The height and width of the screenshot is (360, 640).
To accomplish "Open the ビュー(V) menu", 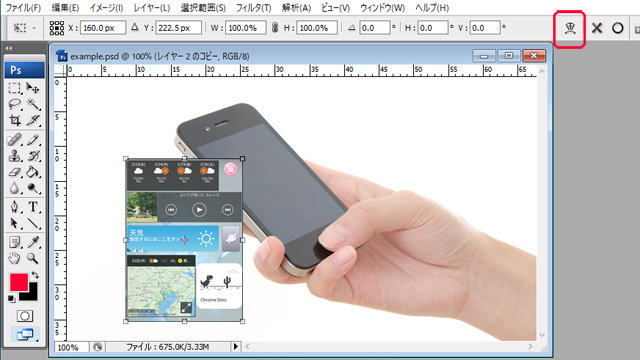I will (x=335, y=7).
